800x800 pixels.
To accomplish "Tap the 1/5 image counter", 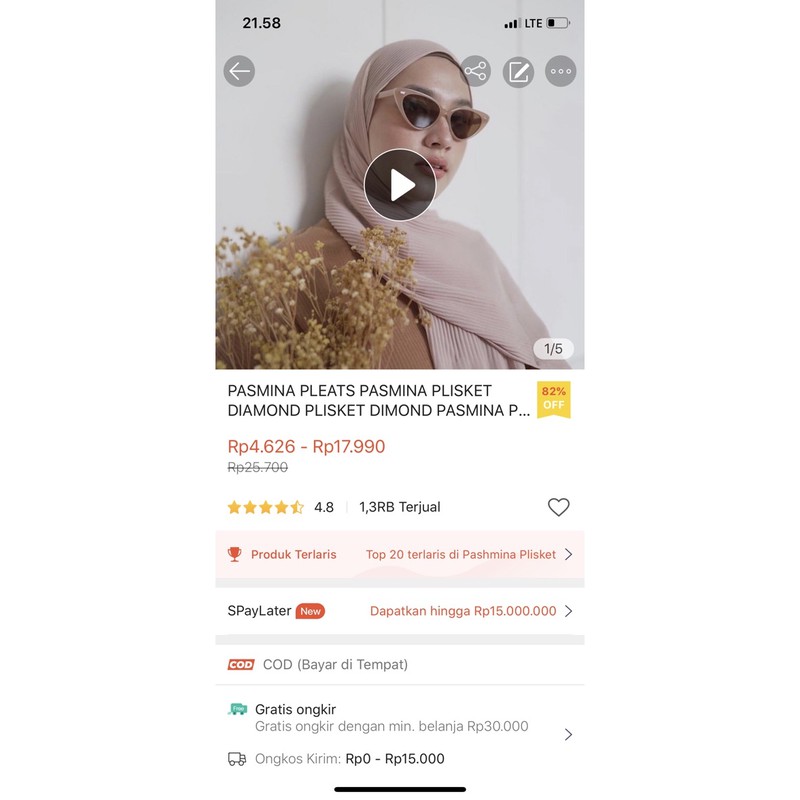I will (554, 349).
